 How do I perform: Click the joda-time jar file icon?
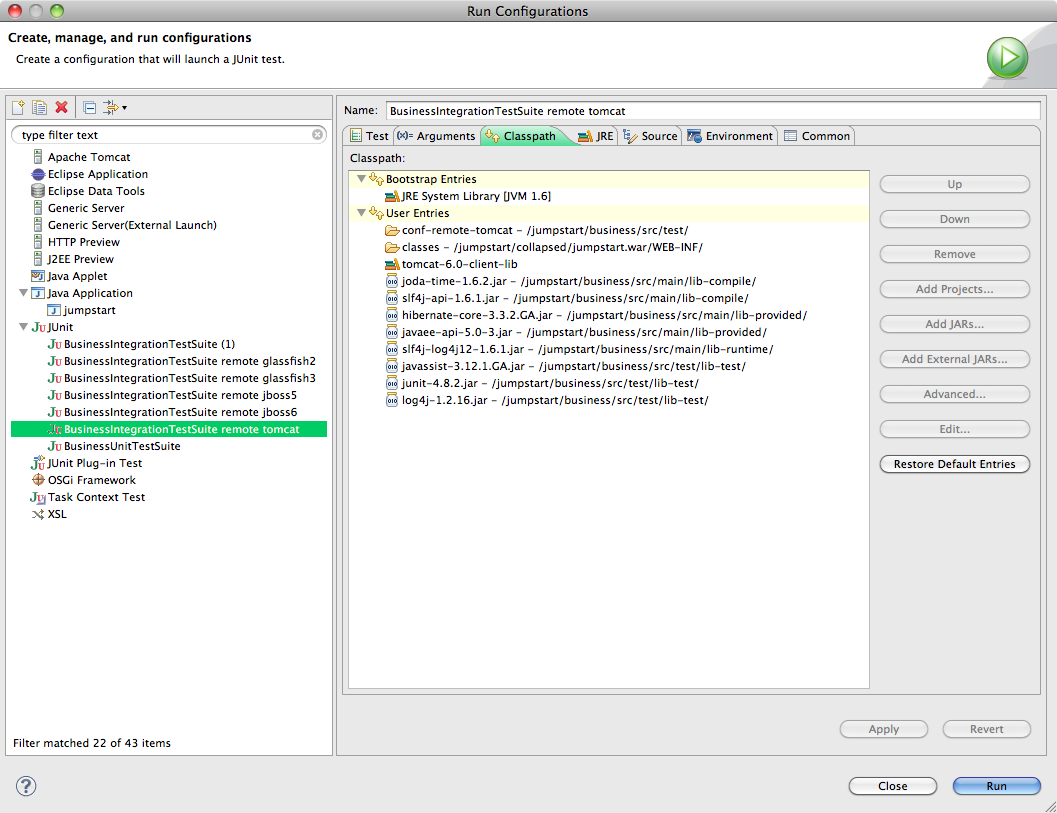point(392,281)
